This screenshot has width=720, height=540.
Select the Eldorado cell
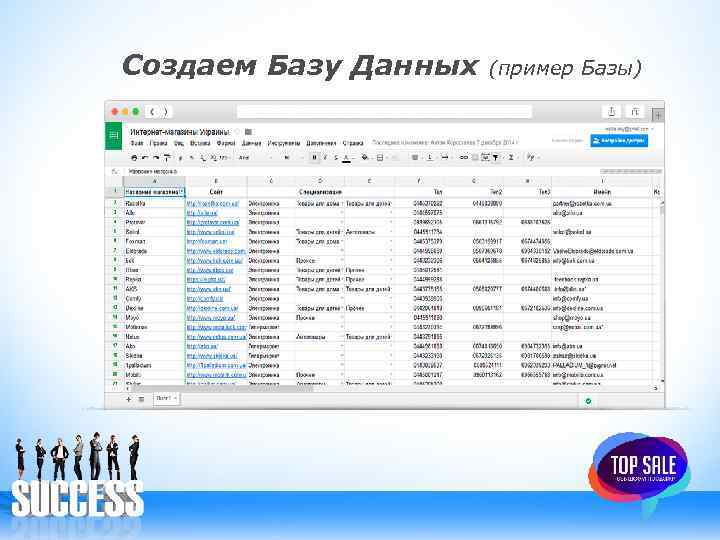pos(154,251)
